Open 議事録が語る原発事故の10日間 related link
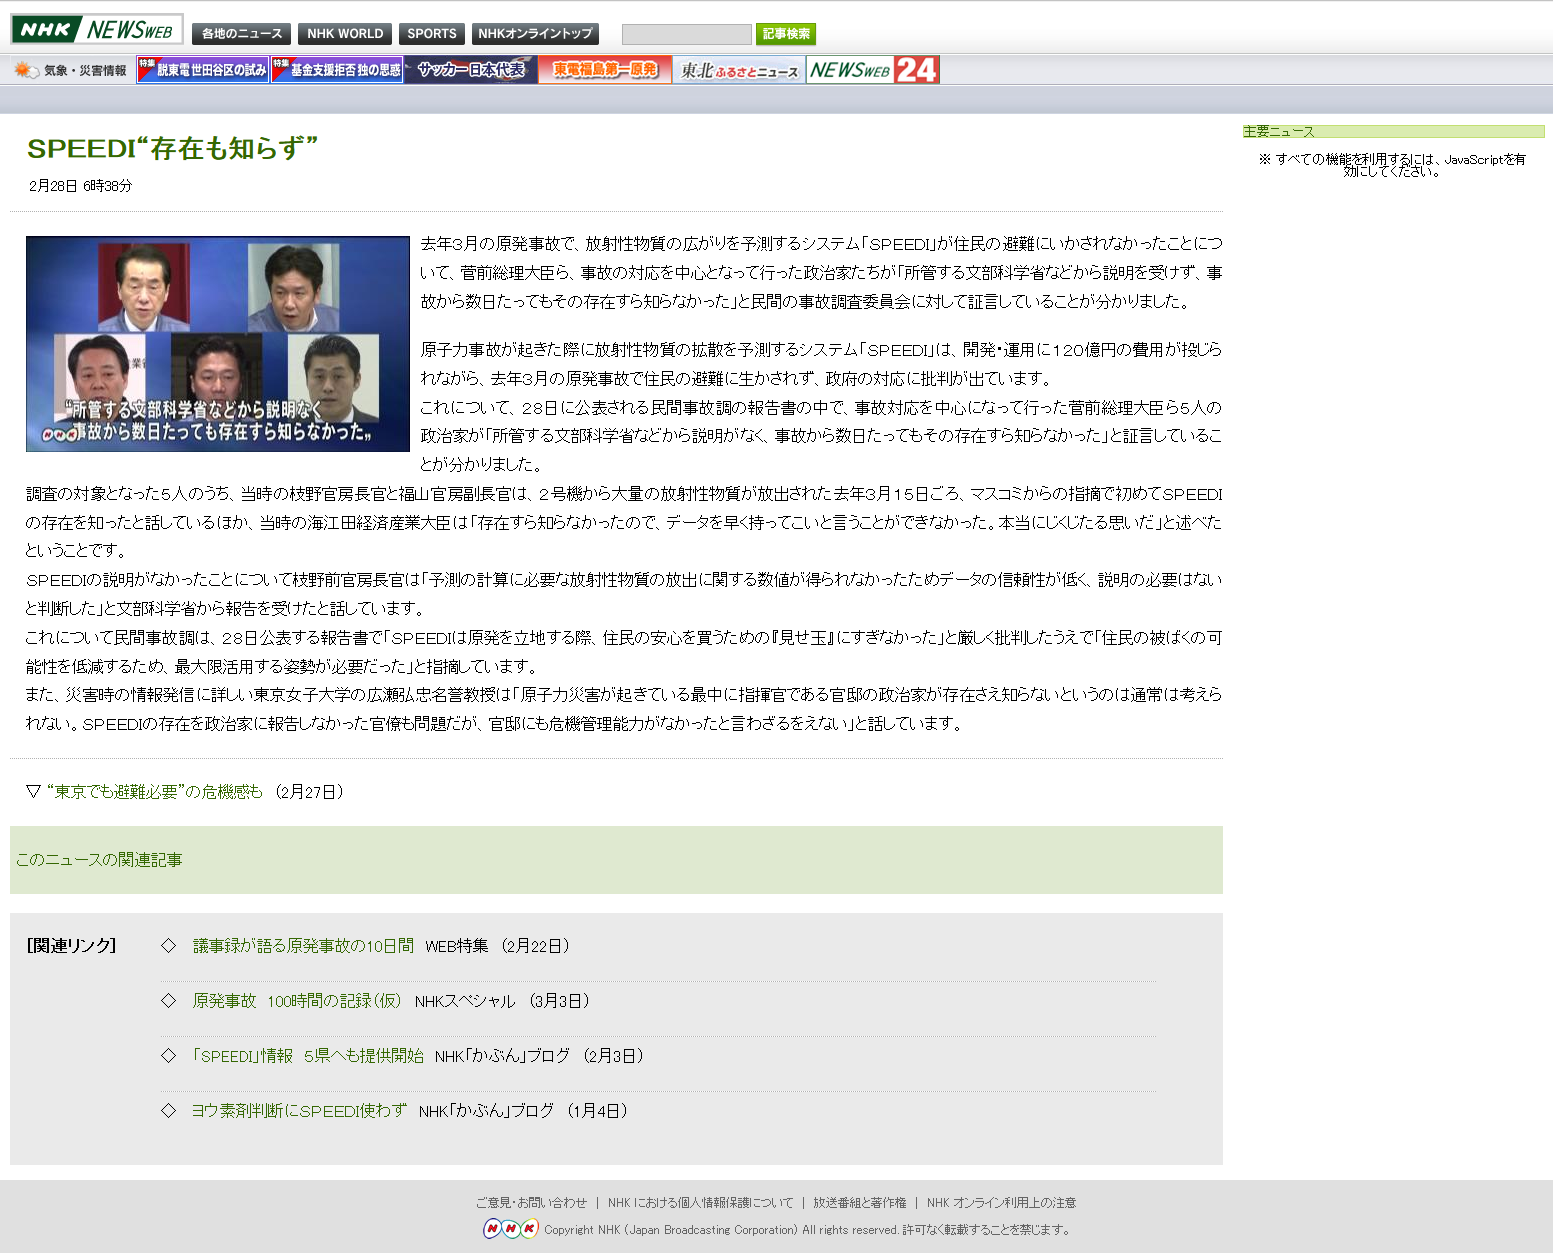The image size is (1553, 1253). pos(303,946)
